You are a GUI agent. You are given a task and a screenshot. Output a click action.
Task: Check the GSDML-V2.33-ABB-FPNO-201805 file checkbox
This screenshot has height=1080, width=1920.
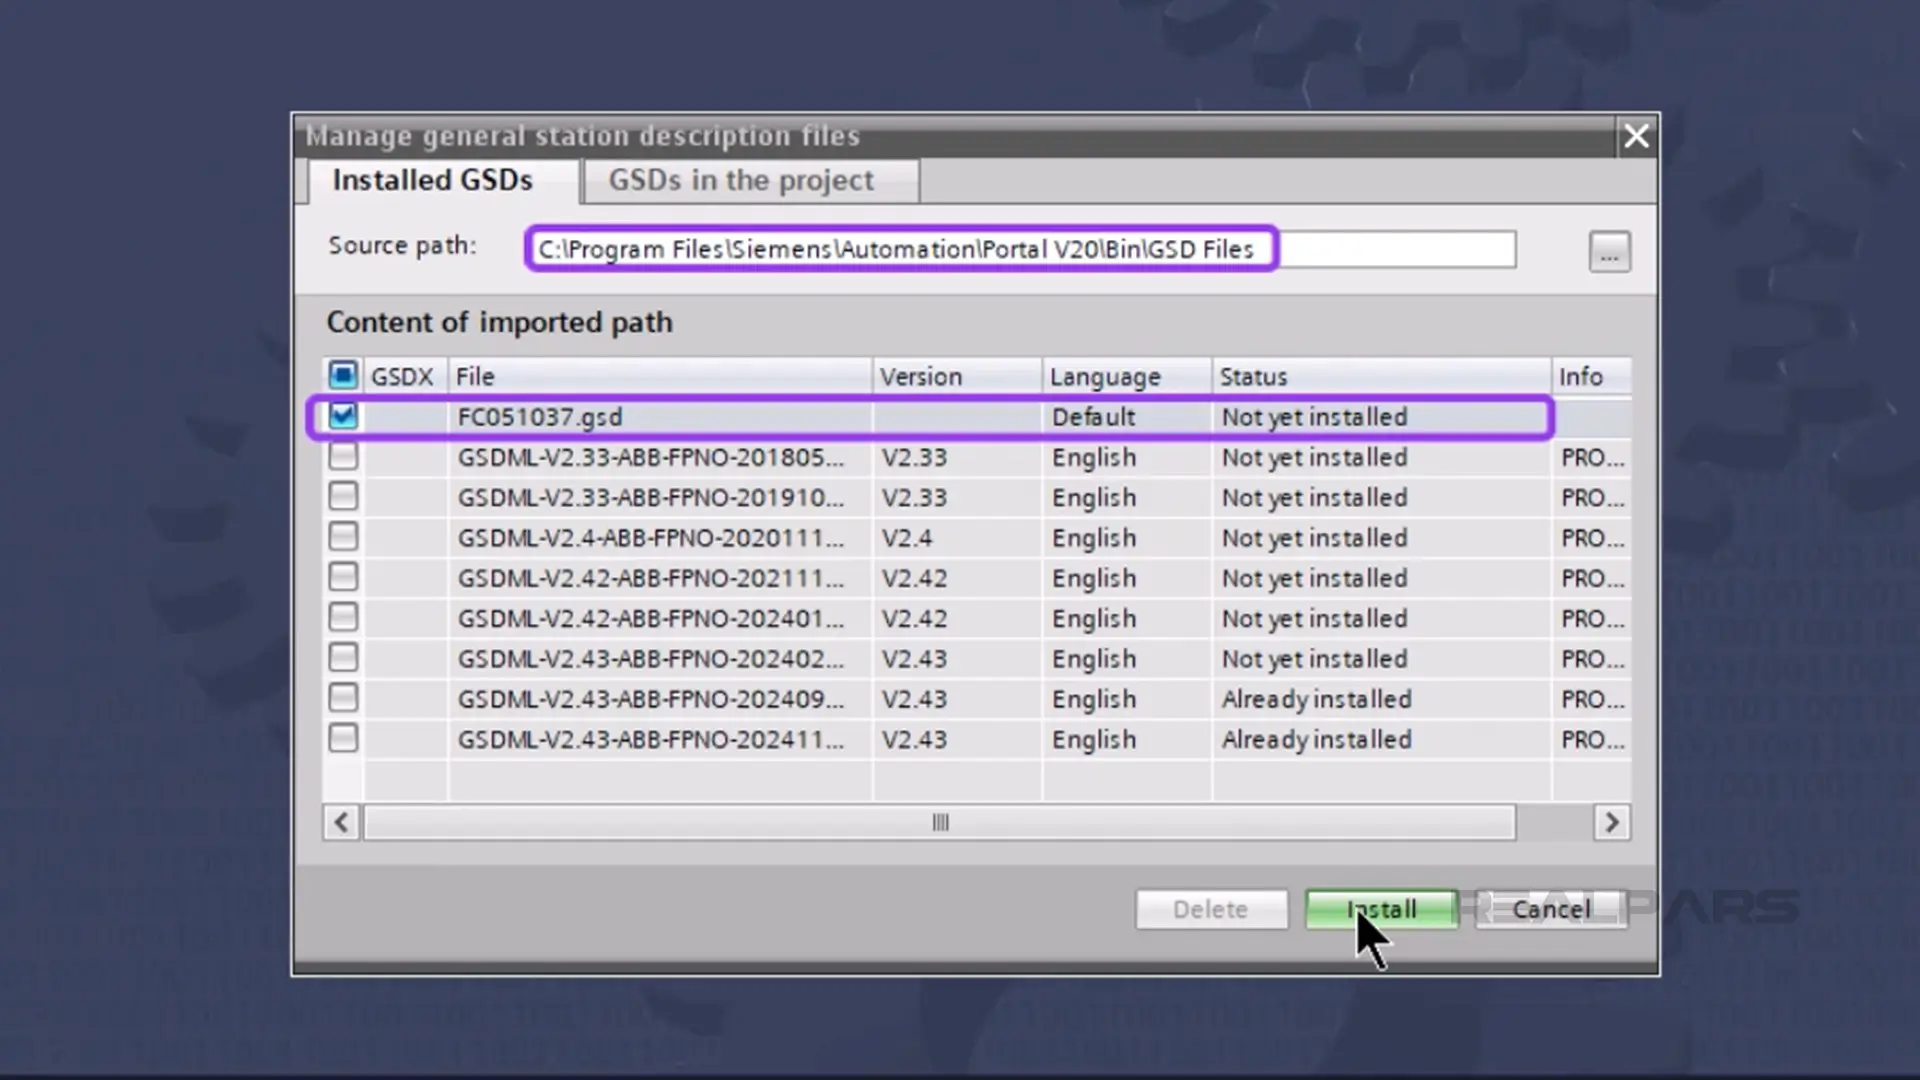[343, 457]
